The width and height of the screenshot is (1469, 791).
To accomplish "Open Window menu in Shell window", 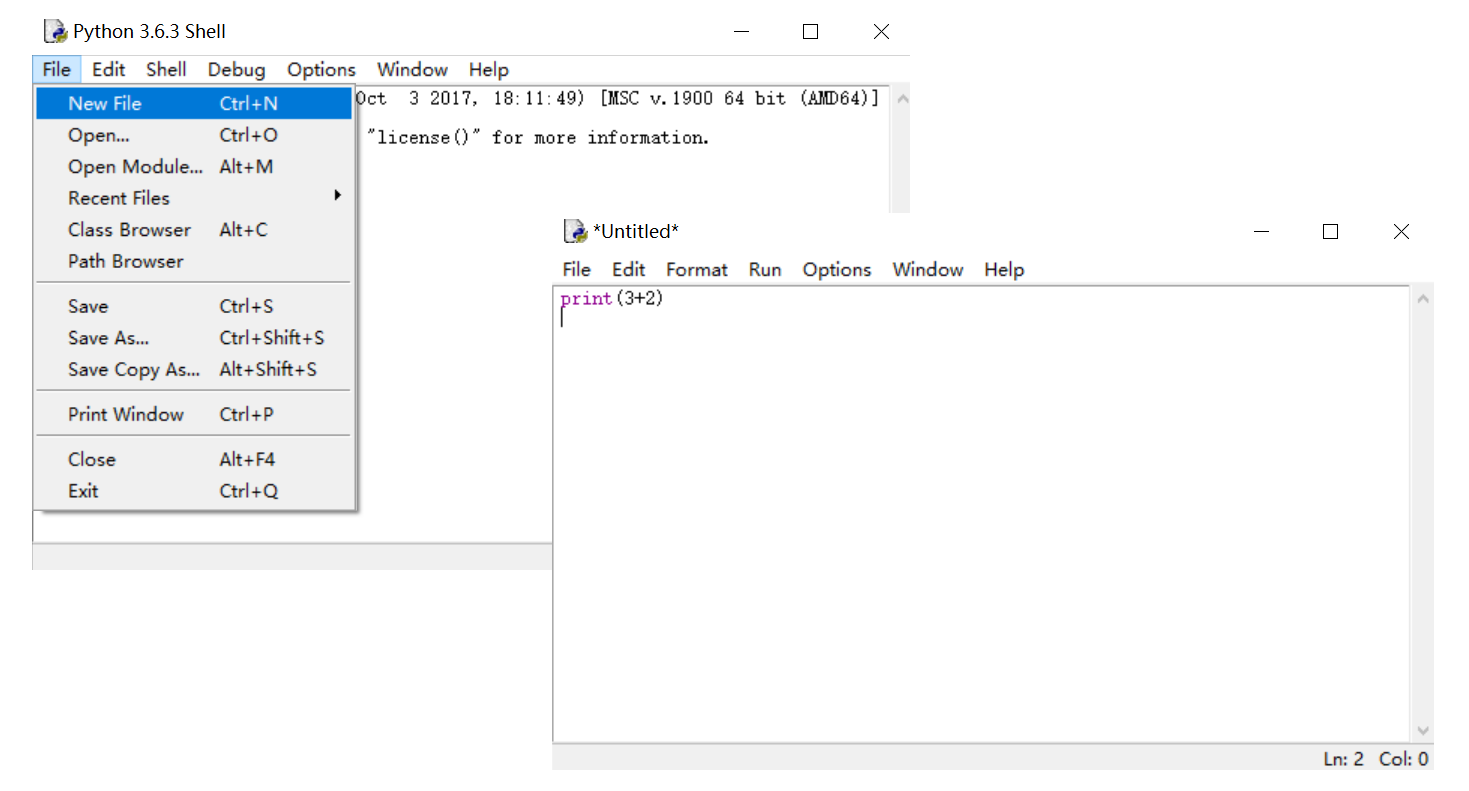I will click(x=412, y=70).
